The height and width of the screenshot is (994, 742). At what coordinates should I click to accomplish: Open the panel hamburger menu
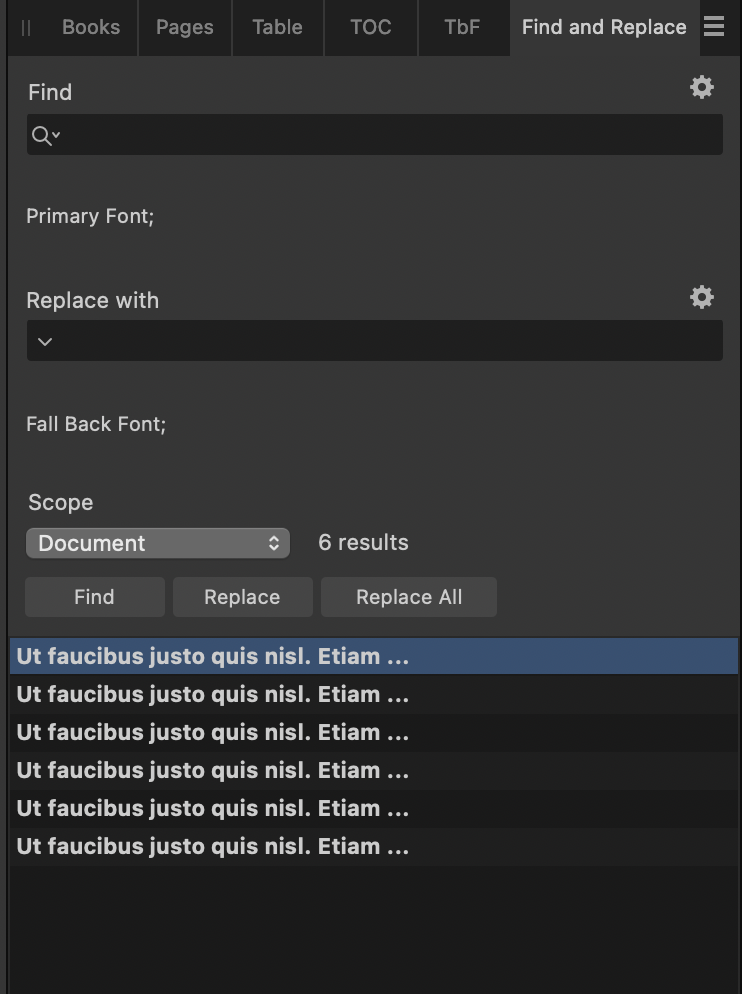(x=715, y=27)
